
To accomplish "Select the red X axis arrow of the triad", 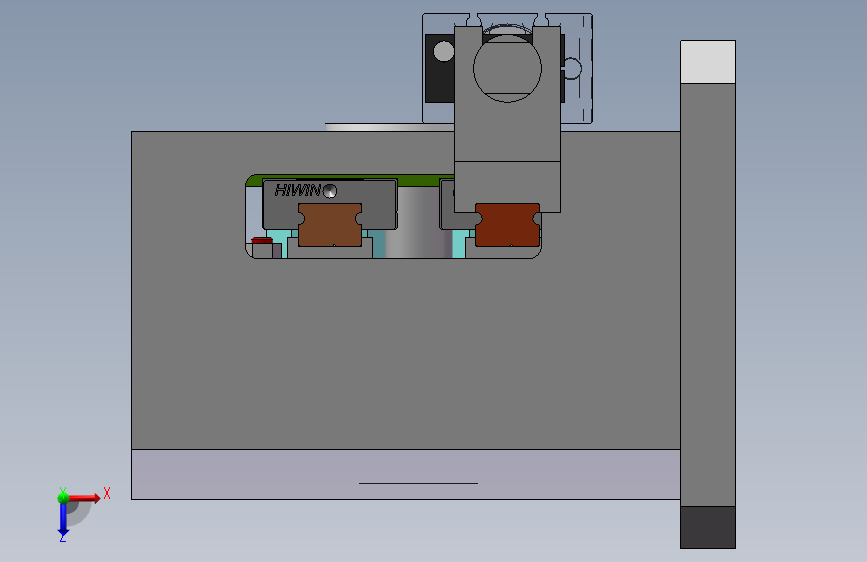I will 84,498.
